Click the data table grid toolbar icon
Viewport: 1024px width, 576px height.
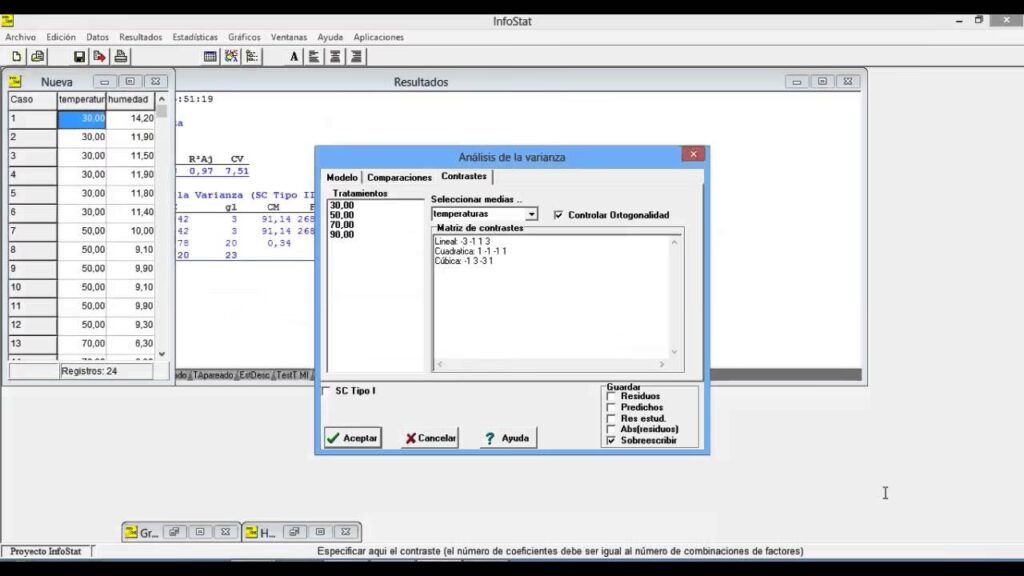point(210,57)
